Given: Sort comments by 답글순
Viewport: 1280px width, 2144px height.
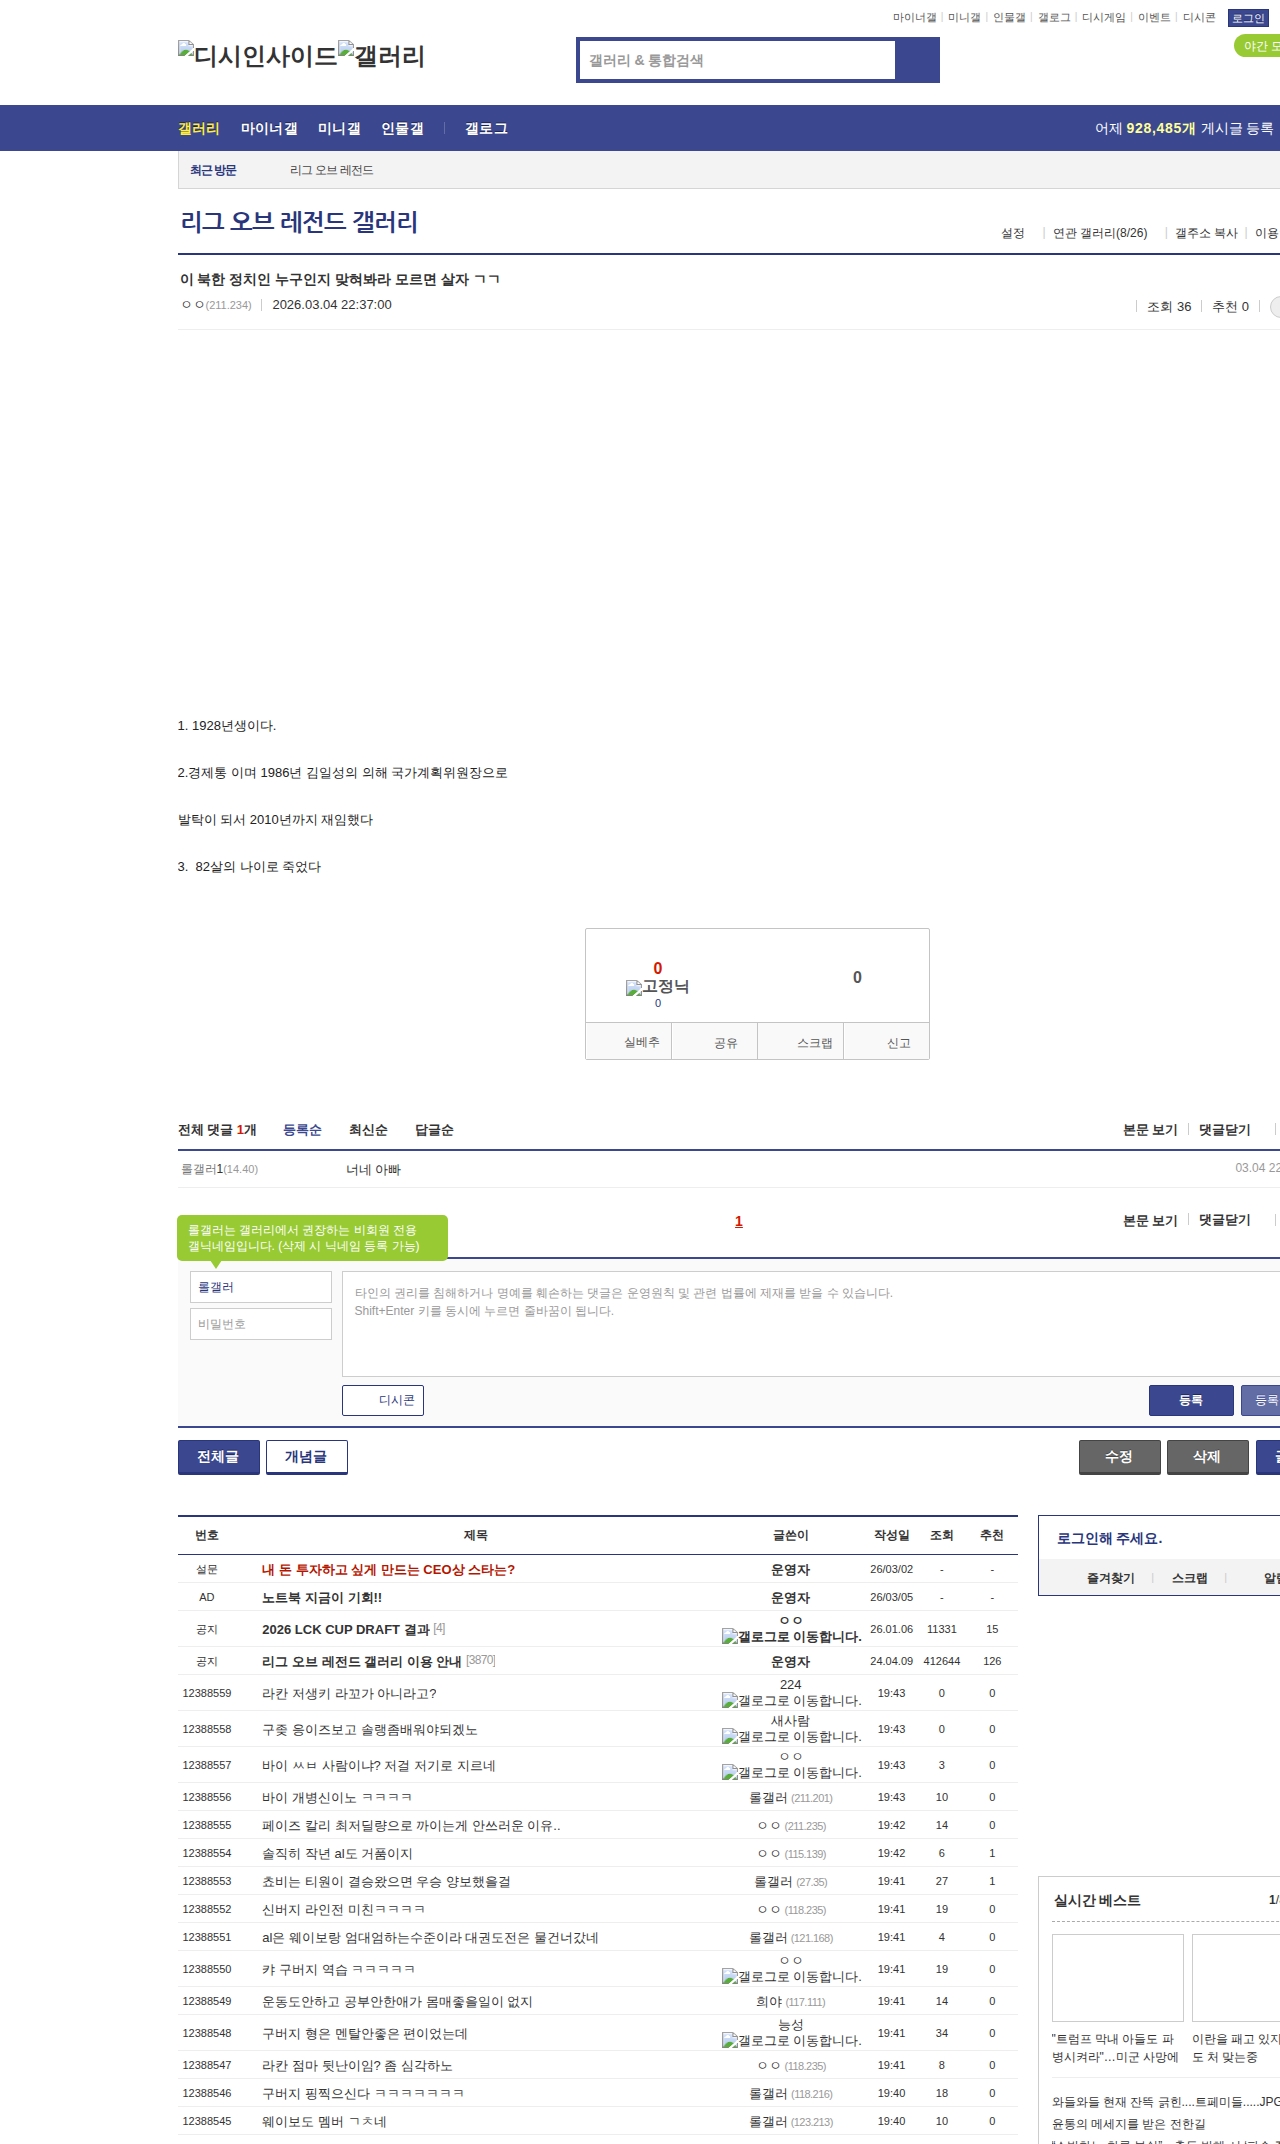Looking at the screenshot, I should click(434, 1130).
